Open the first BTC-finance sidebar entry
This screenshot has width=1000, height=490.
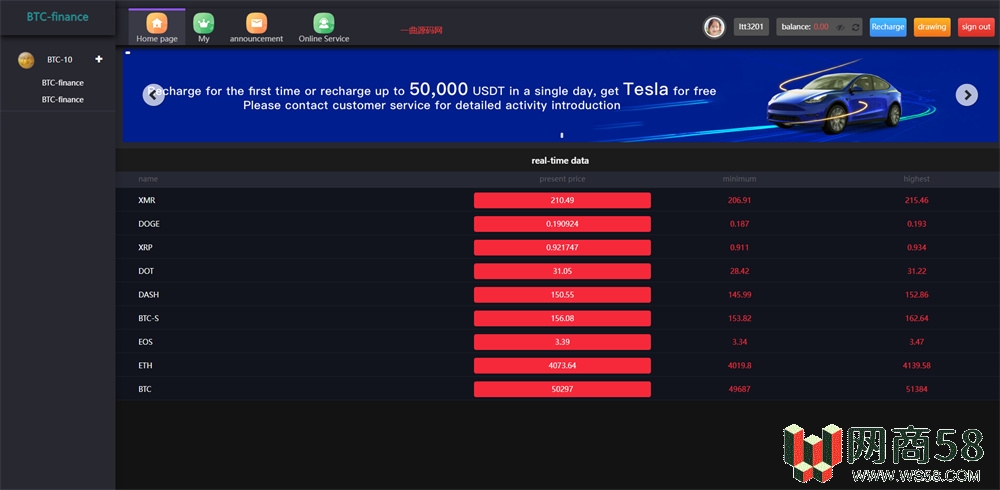[62, 83]
